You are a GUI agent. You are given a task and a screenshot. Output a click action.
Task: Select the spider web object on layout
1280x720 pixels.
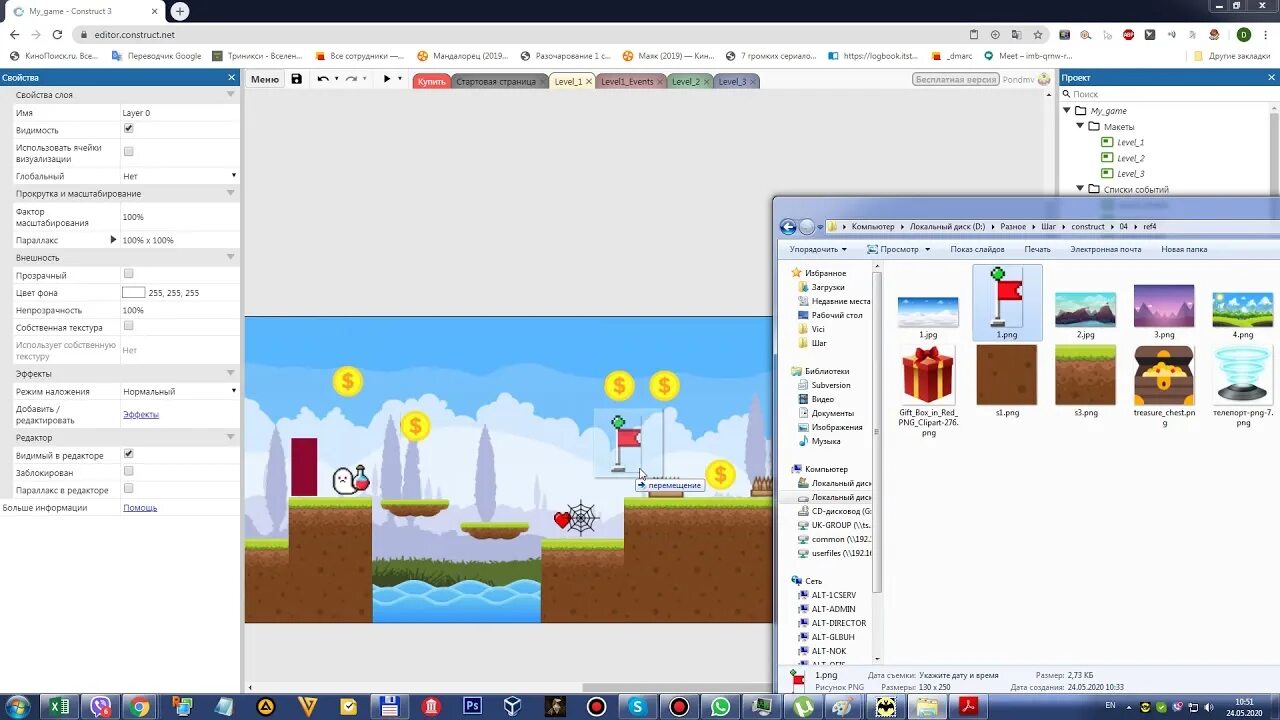coord(582,518)
